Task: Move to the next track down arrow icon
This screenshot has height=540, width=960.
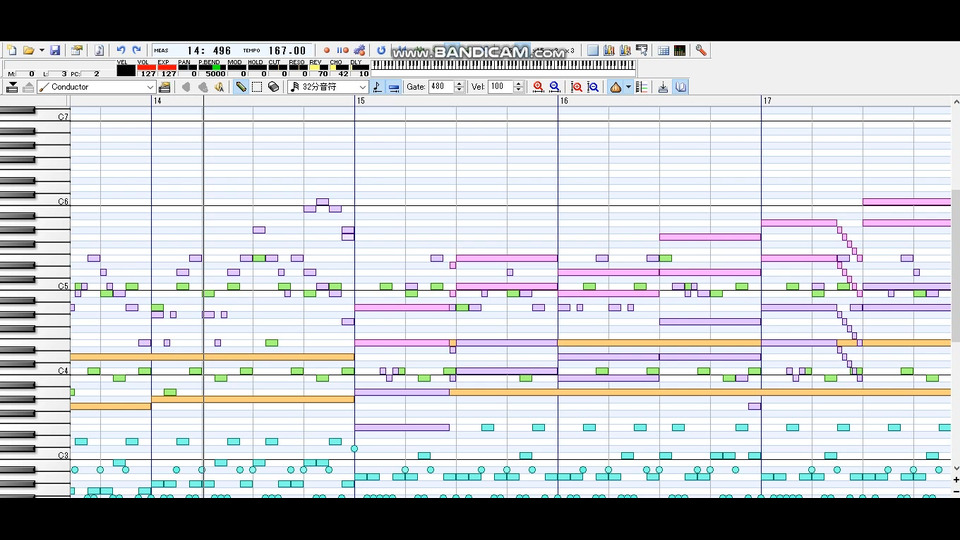Action: (x=12, y=87)
